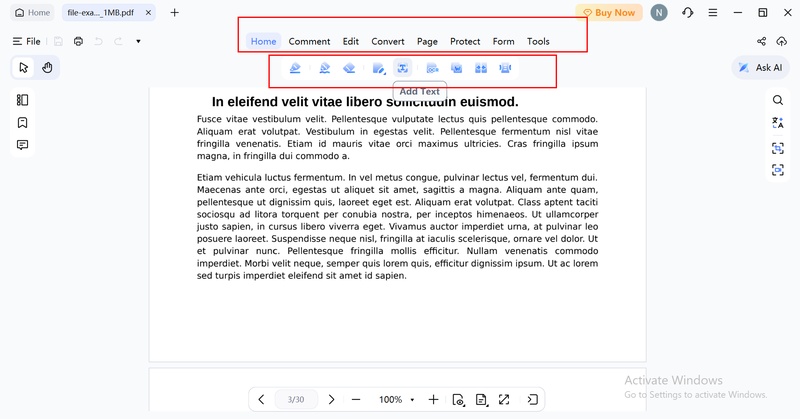Enter full screen mode
The width and height of the screenshot is (800, 419).
tap(504, 400)
